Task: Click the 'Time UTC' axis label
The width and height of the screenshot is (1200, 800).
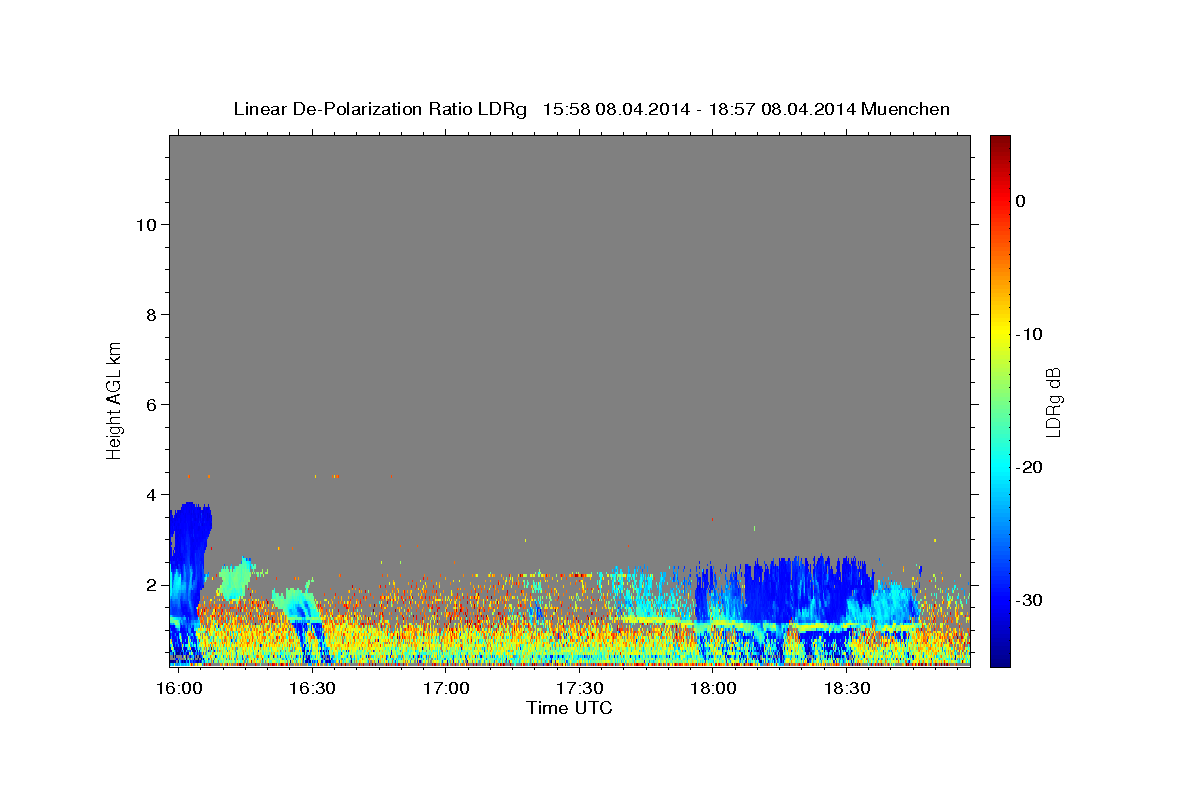Action: click(569, 708)
